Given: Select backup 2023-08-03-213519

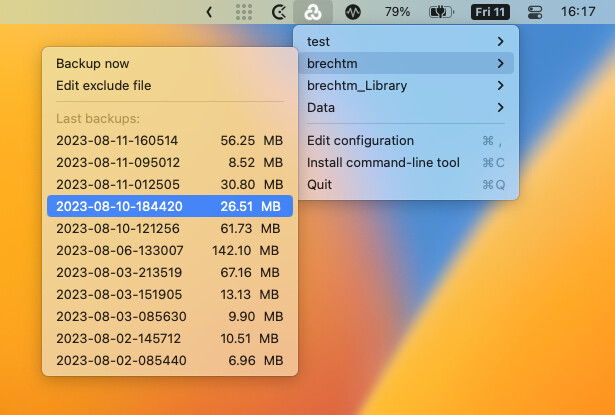Looking at the screenshot, I should point(170,272).
